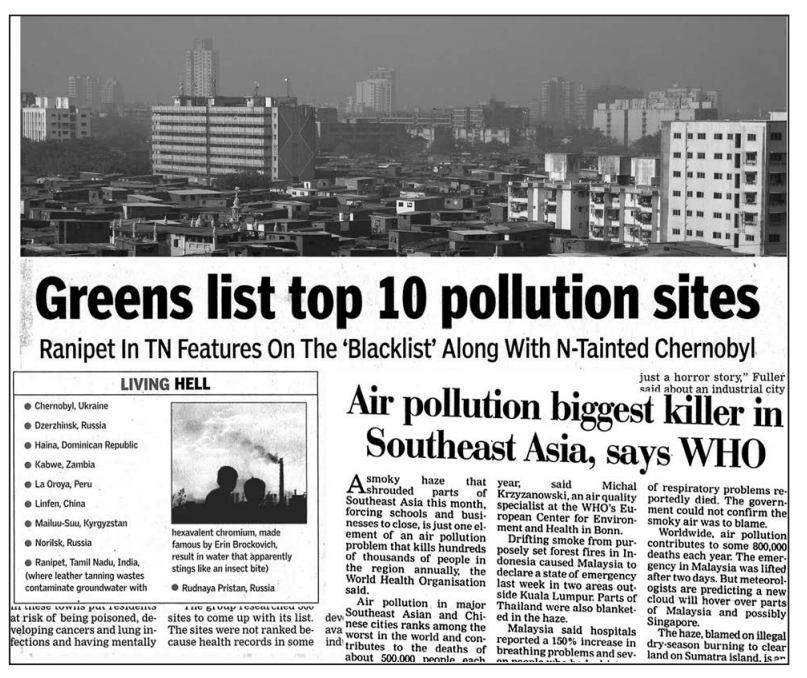807x678 pixels.
Task: Select the bullet beside Norilsk, Russia
Action: click(x=28, y=543)
